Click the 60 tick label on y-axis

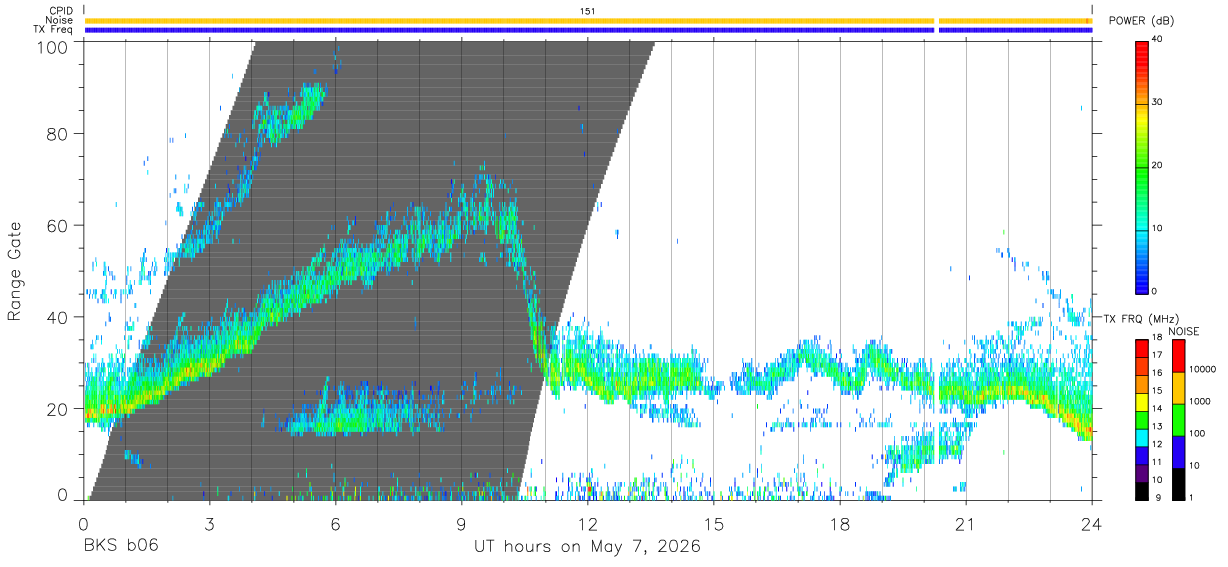[56, 227]
